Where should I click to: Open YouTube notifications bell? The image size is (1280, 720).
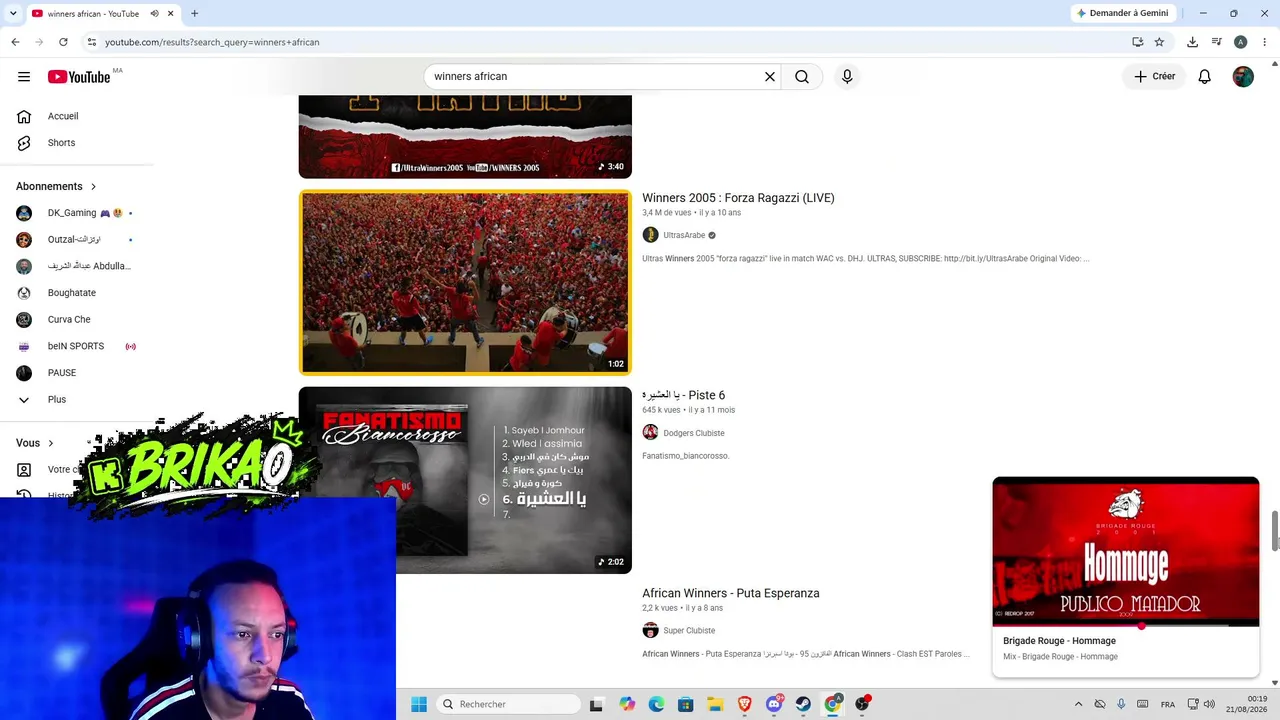click(x=1205, y=77)
